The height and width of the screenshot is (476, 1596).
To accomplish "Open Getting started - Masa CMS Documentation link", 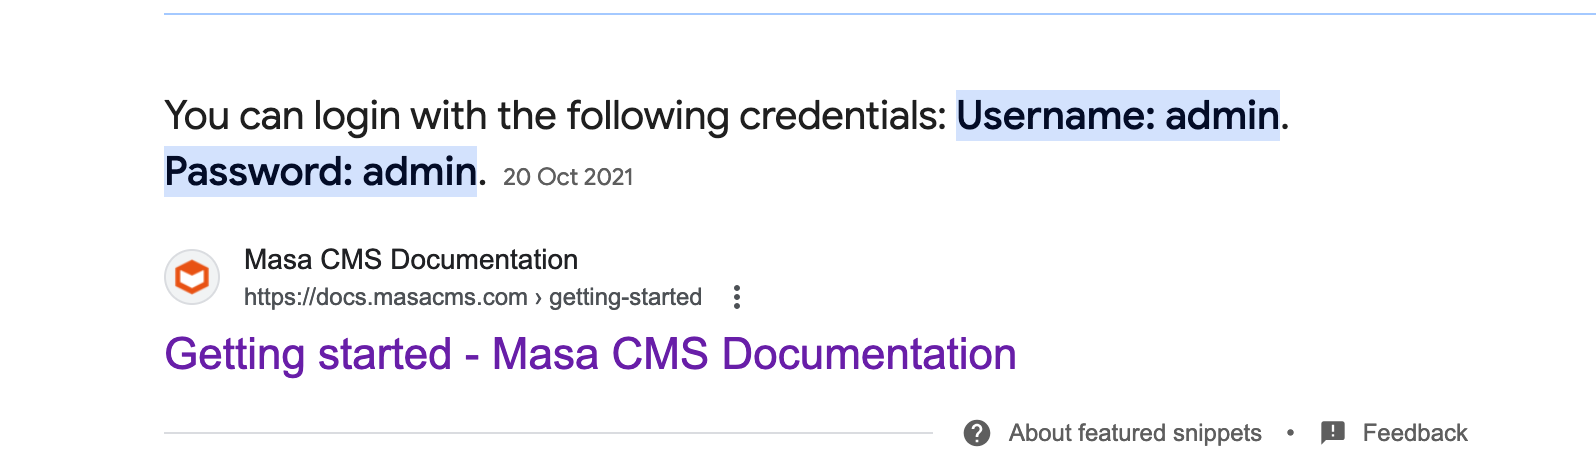I will (590, 354).
